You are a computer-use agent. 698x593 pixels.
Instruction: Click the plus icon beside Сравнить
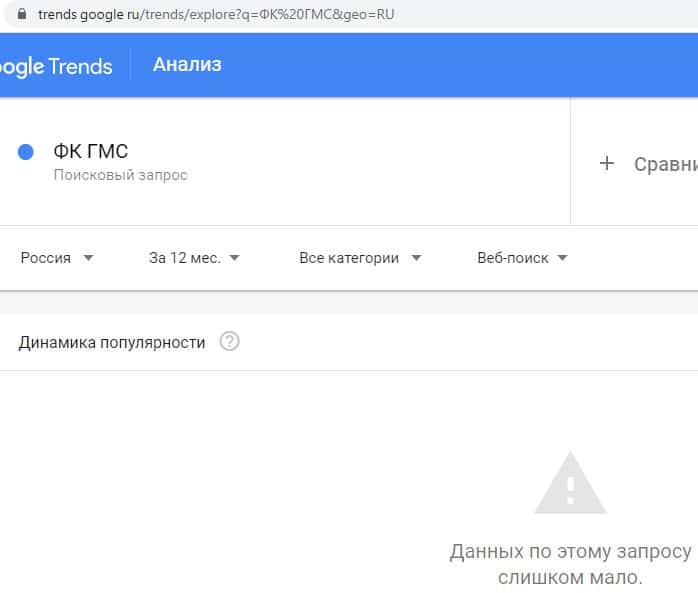(x=606, y=164)
